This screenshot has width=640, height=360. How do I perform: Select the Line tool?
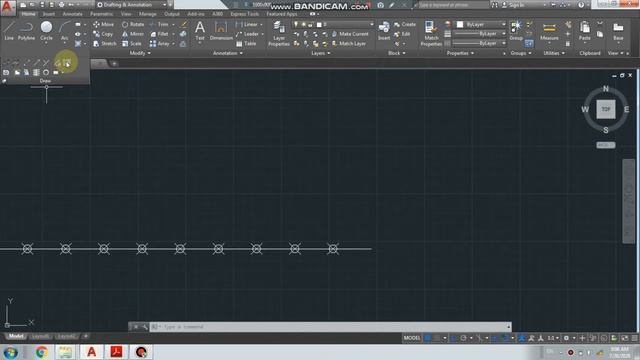9,31
